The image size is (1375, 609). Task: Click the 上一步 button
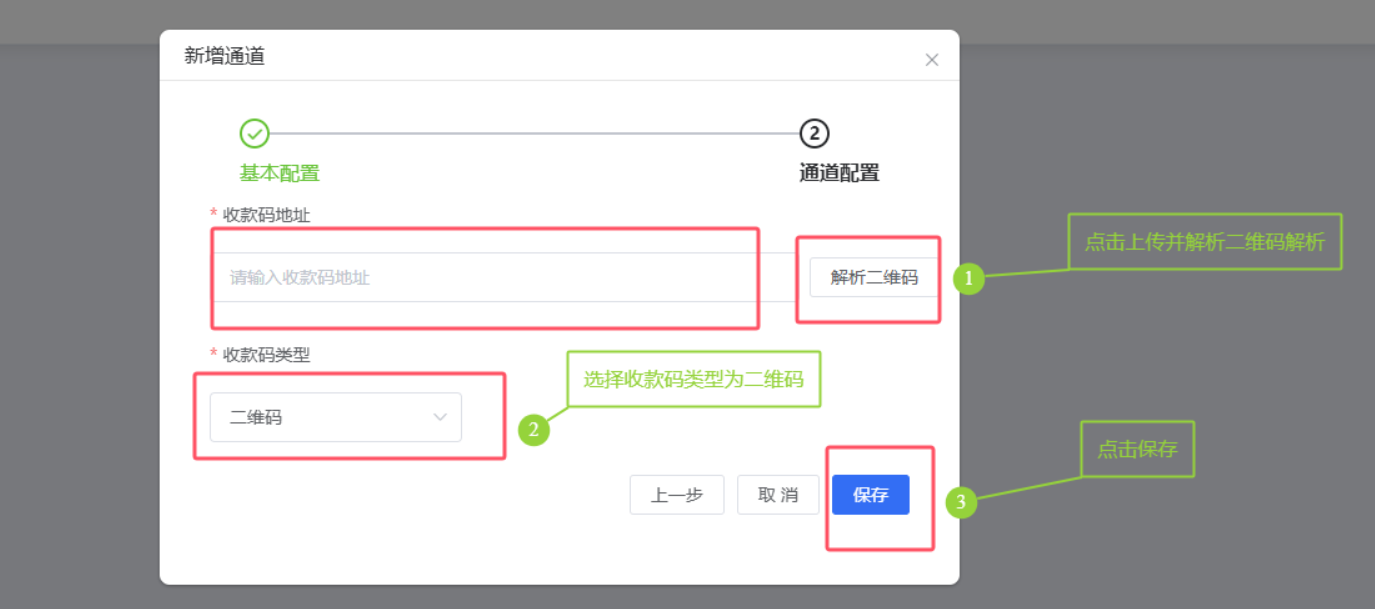coord(676,495)
